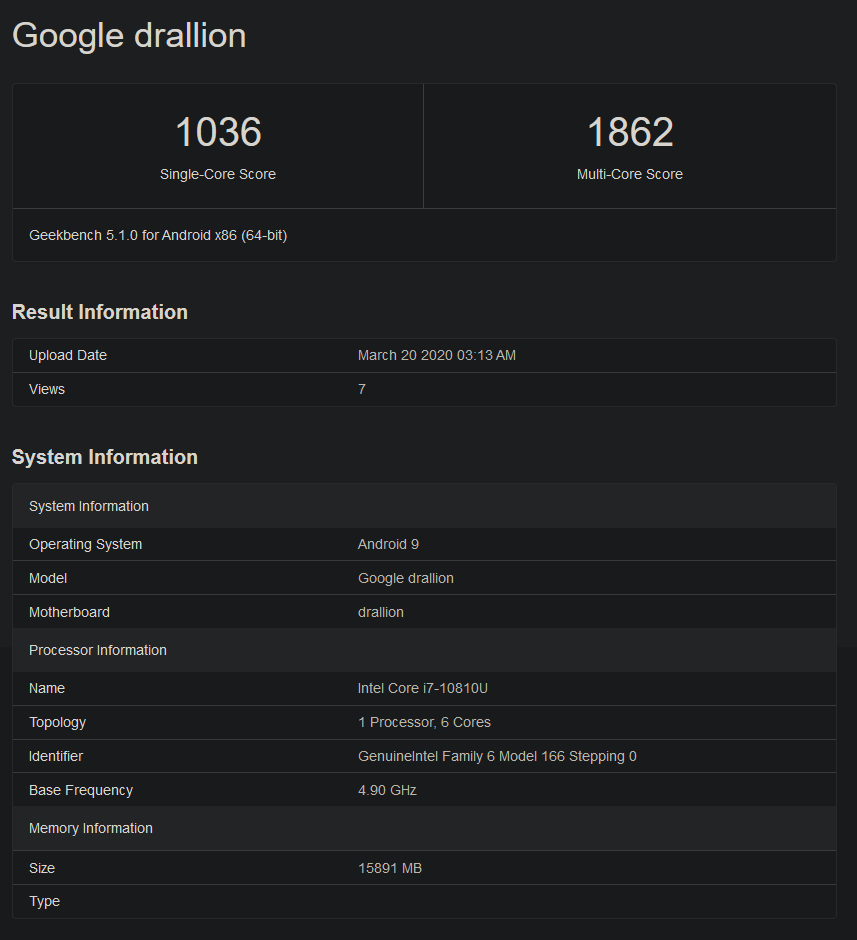Click the Geekbench 5.1.0 for Android text
This screenshot has width=857, height=940.
[x=158, y=236]
